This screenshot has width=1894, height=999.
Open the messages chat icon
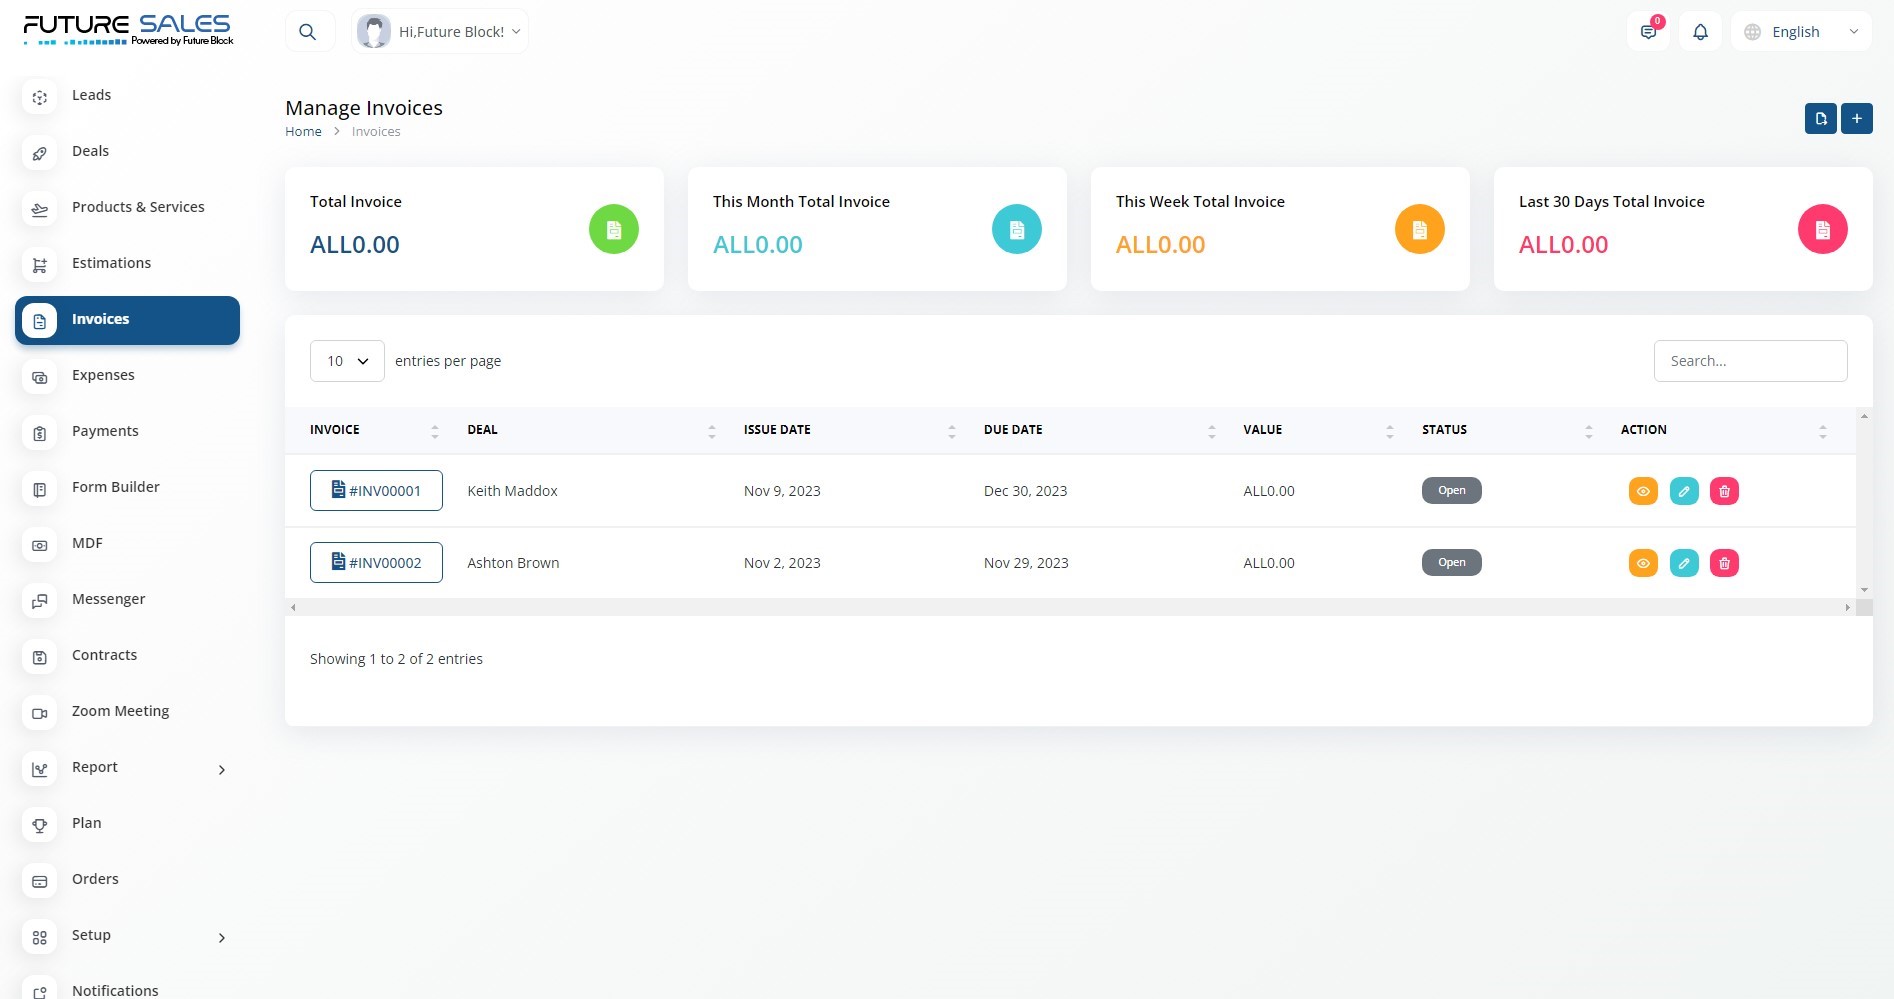(x=1648, y=32)
